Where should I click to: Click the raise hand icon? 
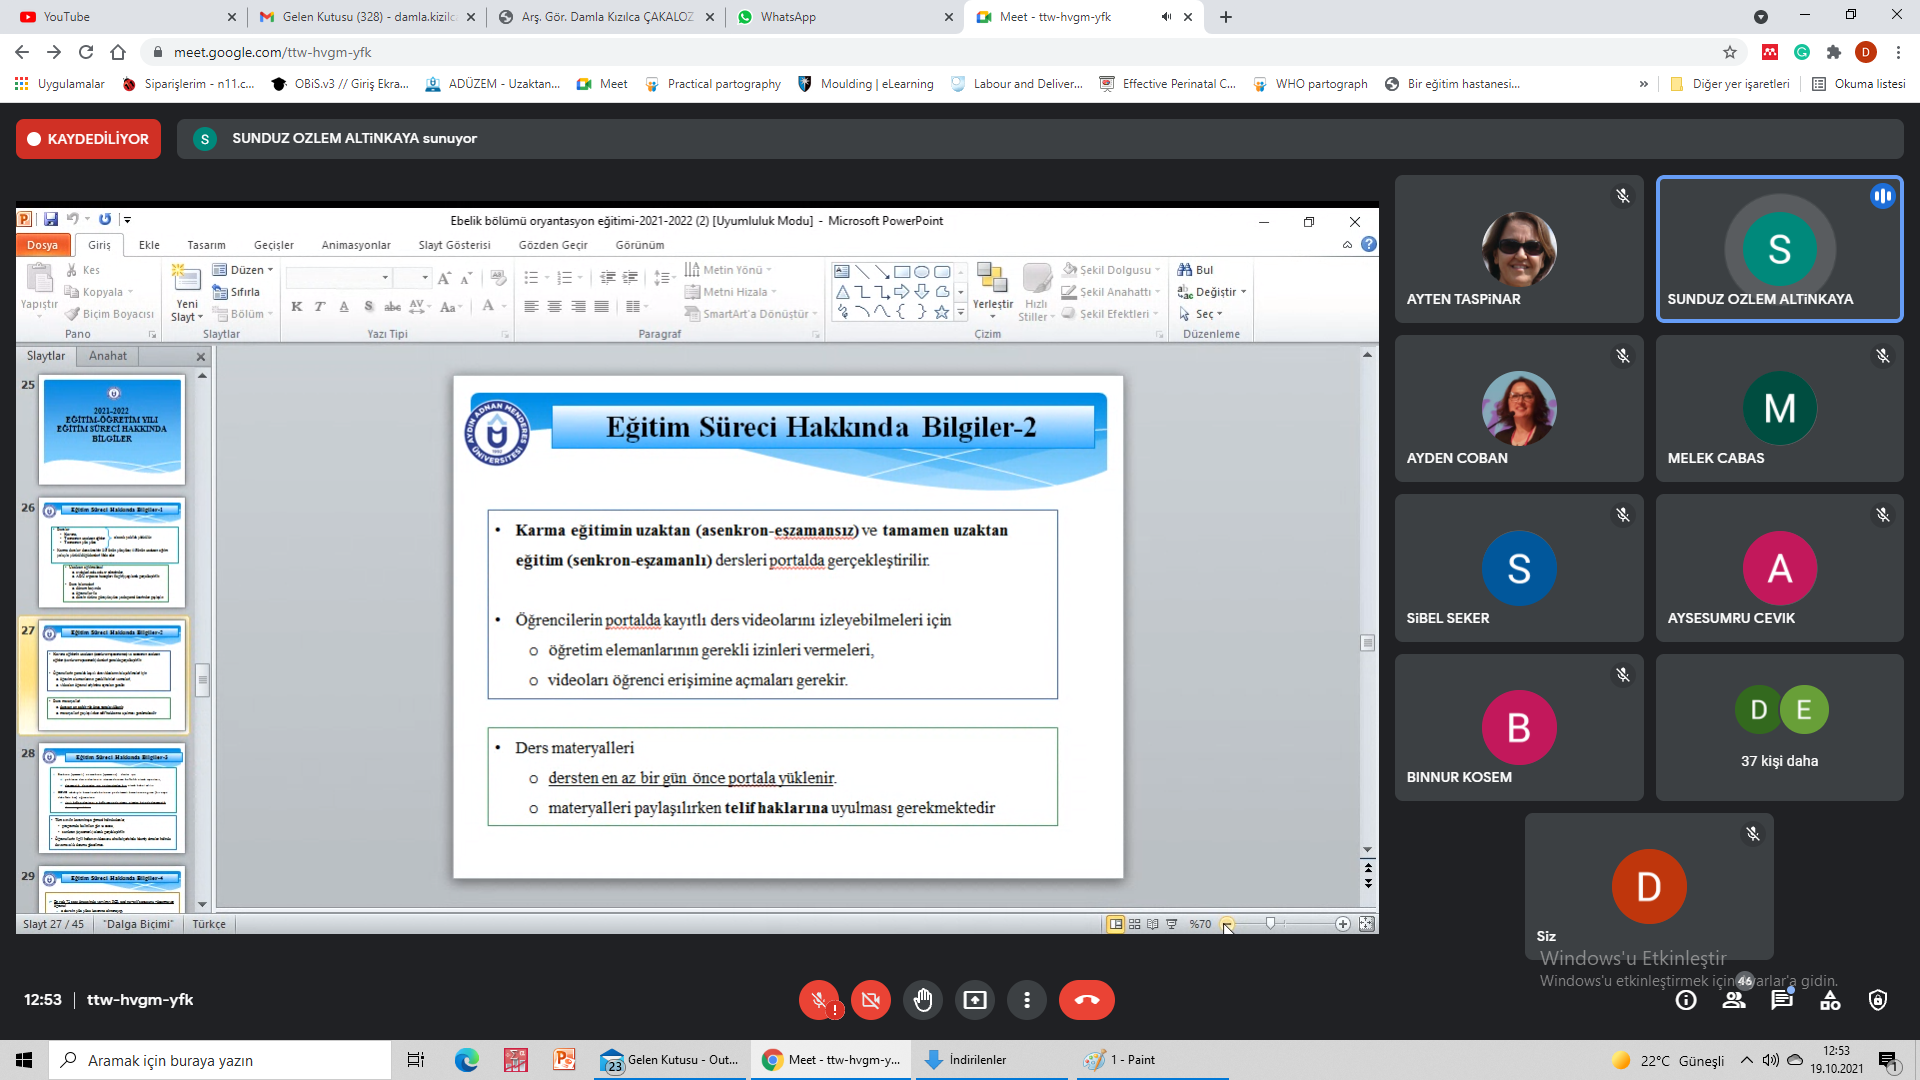click(922, 1000)
